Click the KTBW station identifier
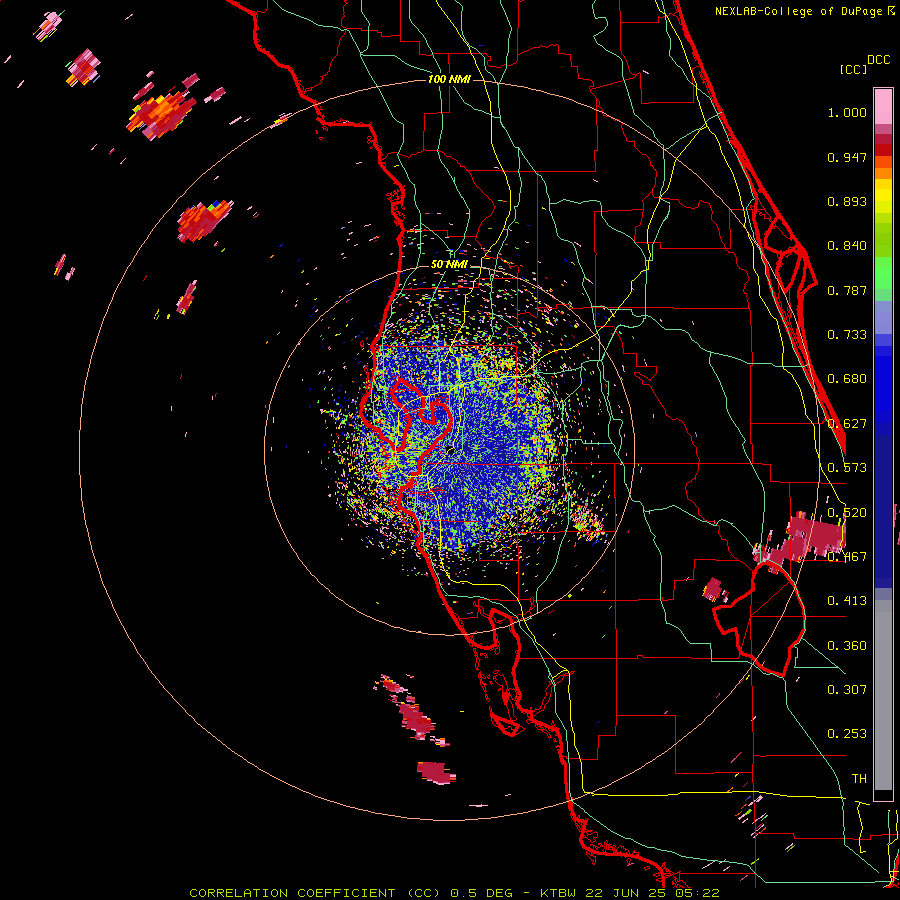This screenshot has height=900, width=900. pos(559,893)
